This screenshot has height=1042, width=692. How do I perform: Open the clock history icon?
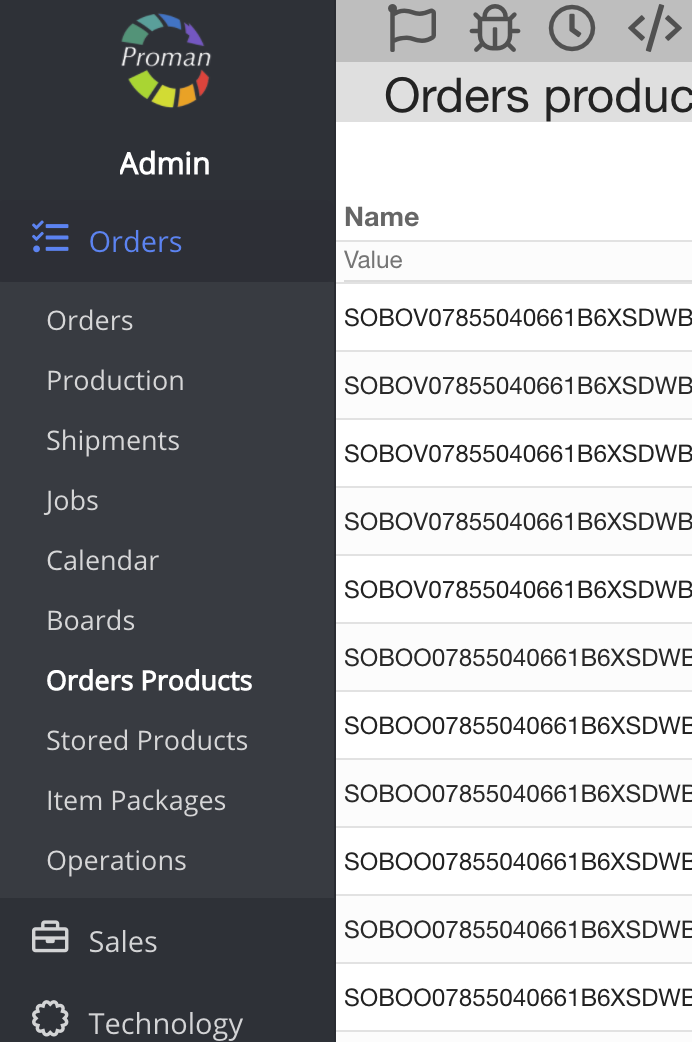point(572,28)
